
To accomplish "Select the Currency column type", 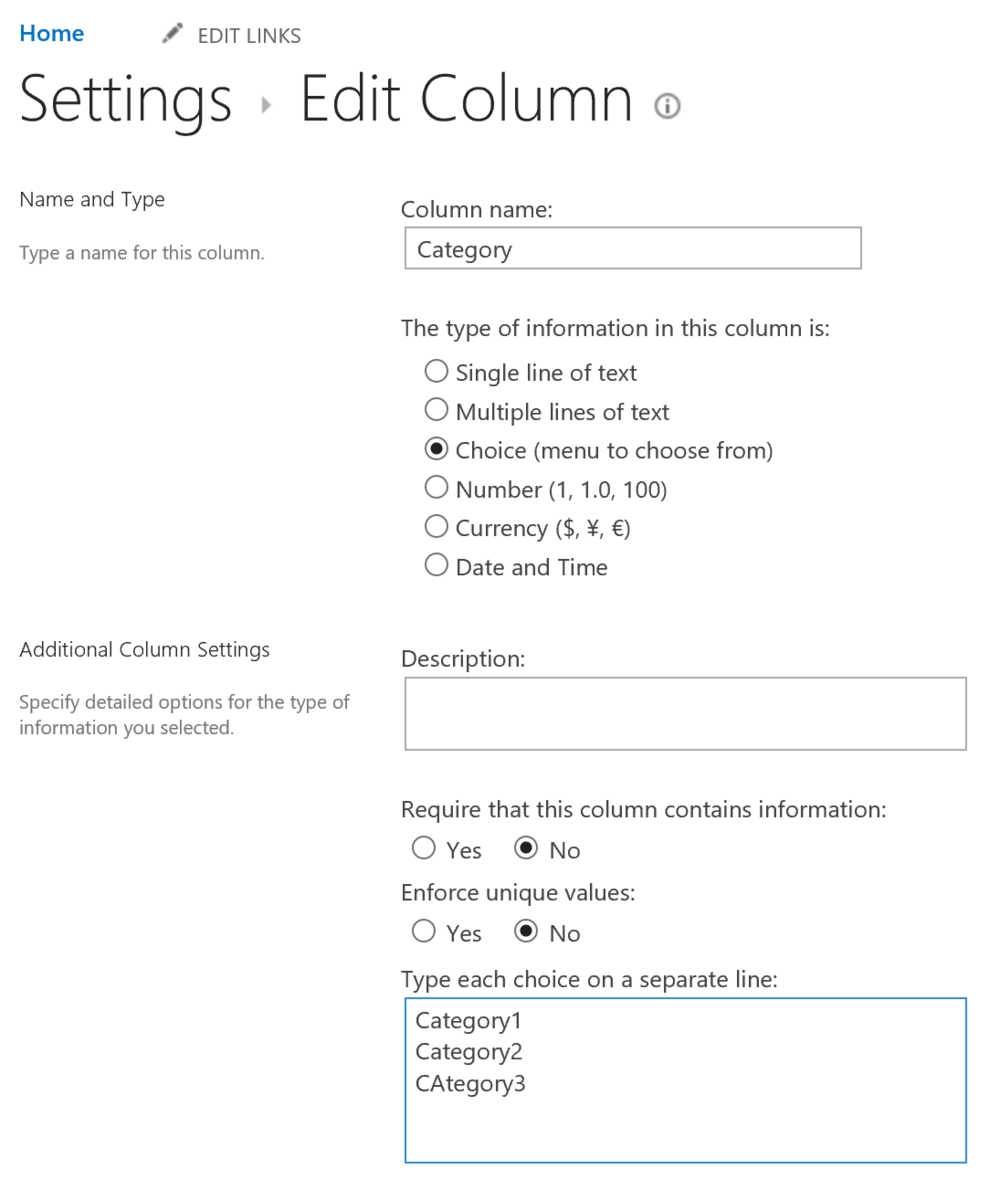I will (x=436, y=526).
